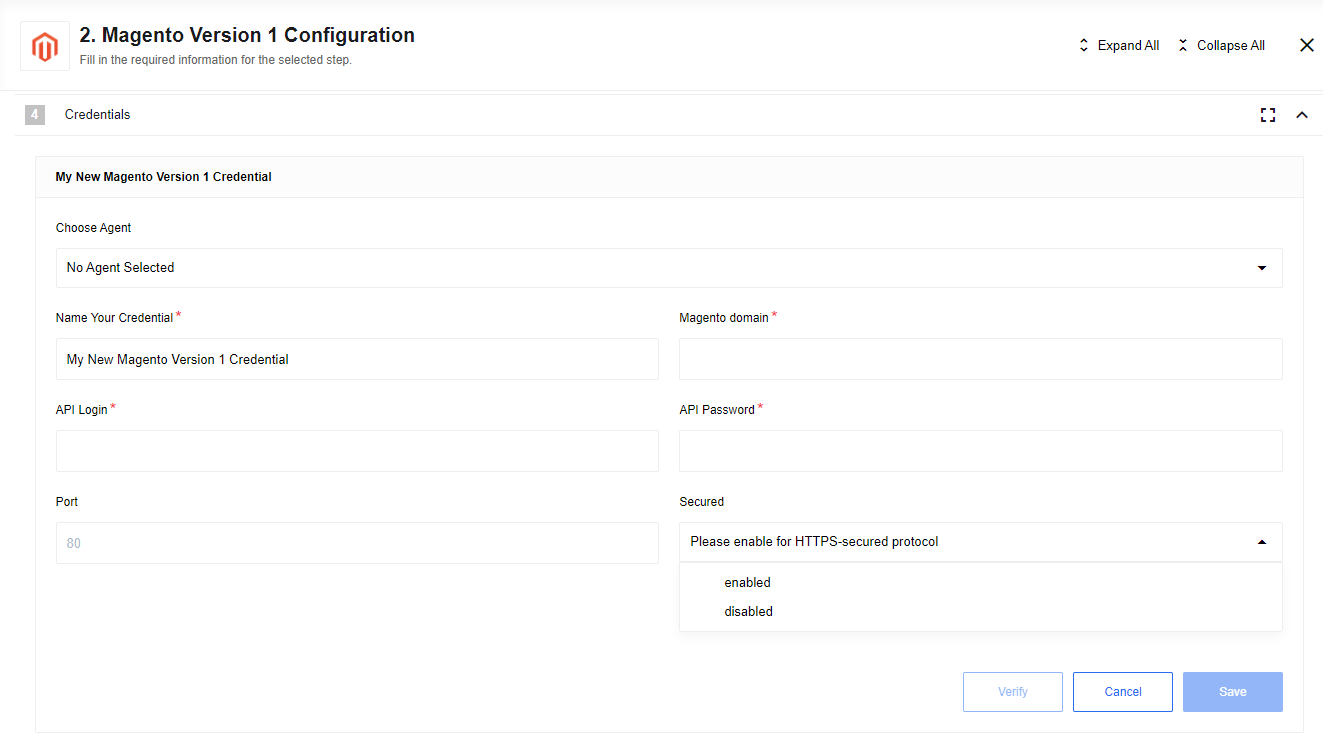Focus the Magento domain input
Screen dimensions: 1323x747
[980, 359]
